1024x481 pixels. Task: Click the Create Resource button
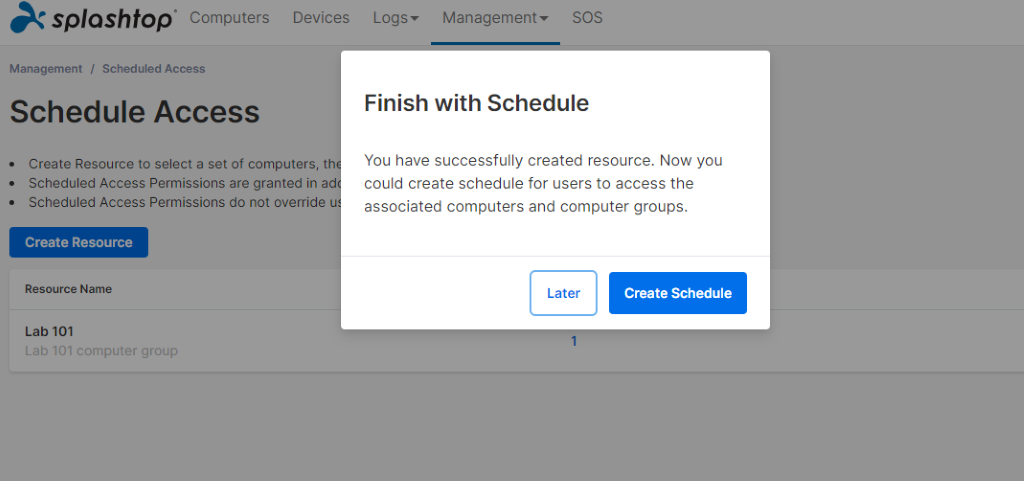click(x=78, y=242)
